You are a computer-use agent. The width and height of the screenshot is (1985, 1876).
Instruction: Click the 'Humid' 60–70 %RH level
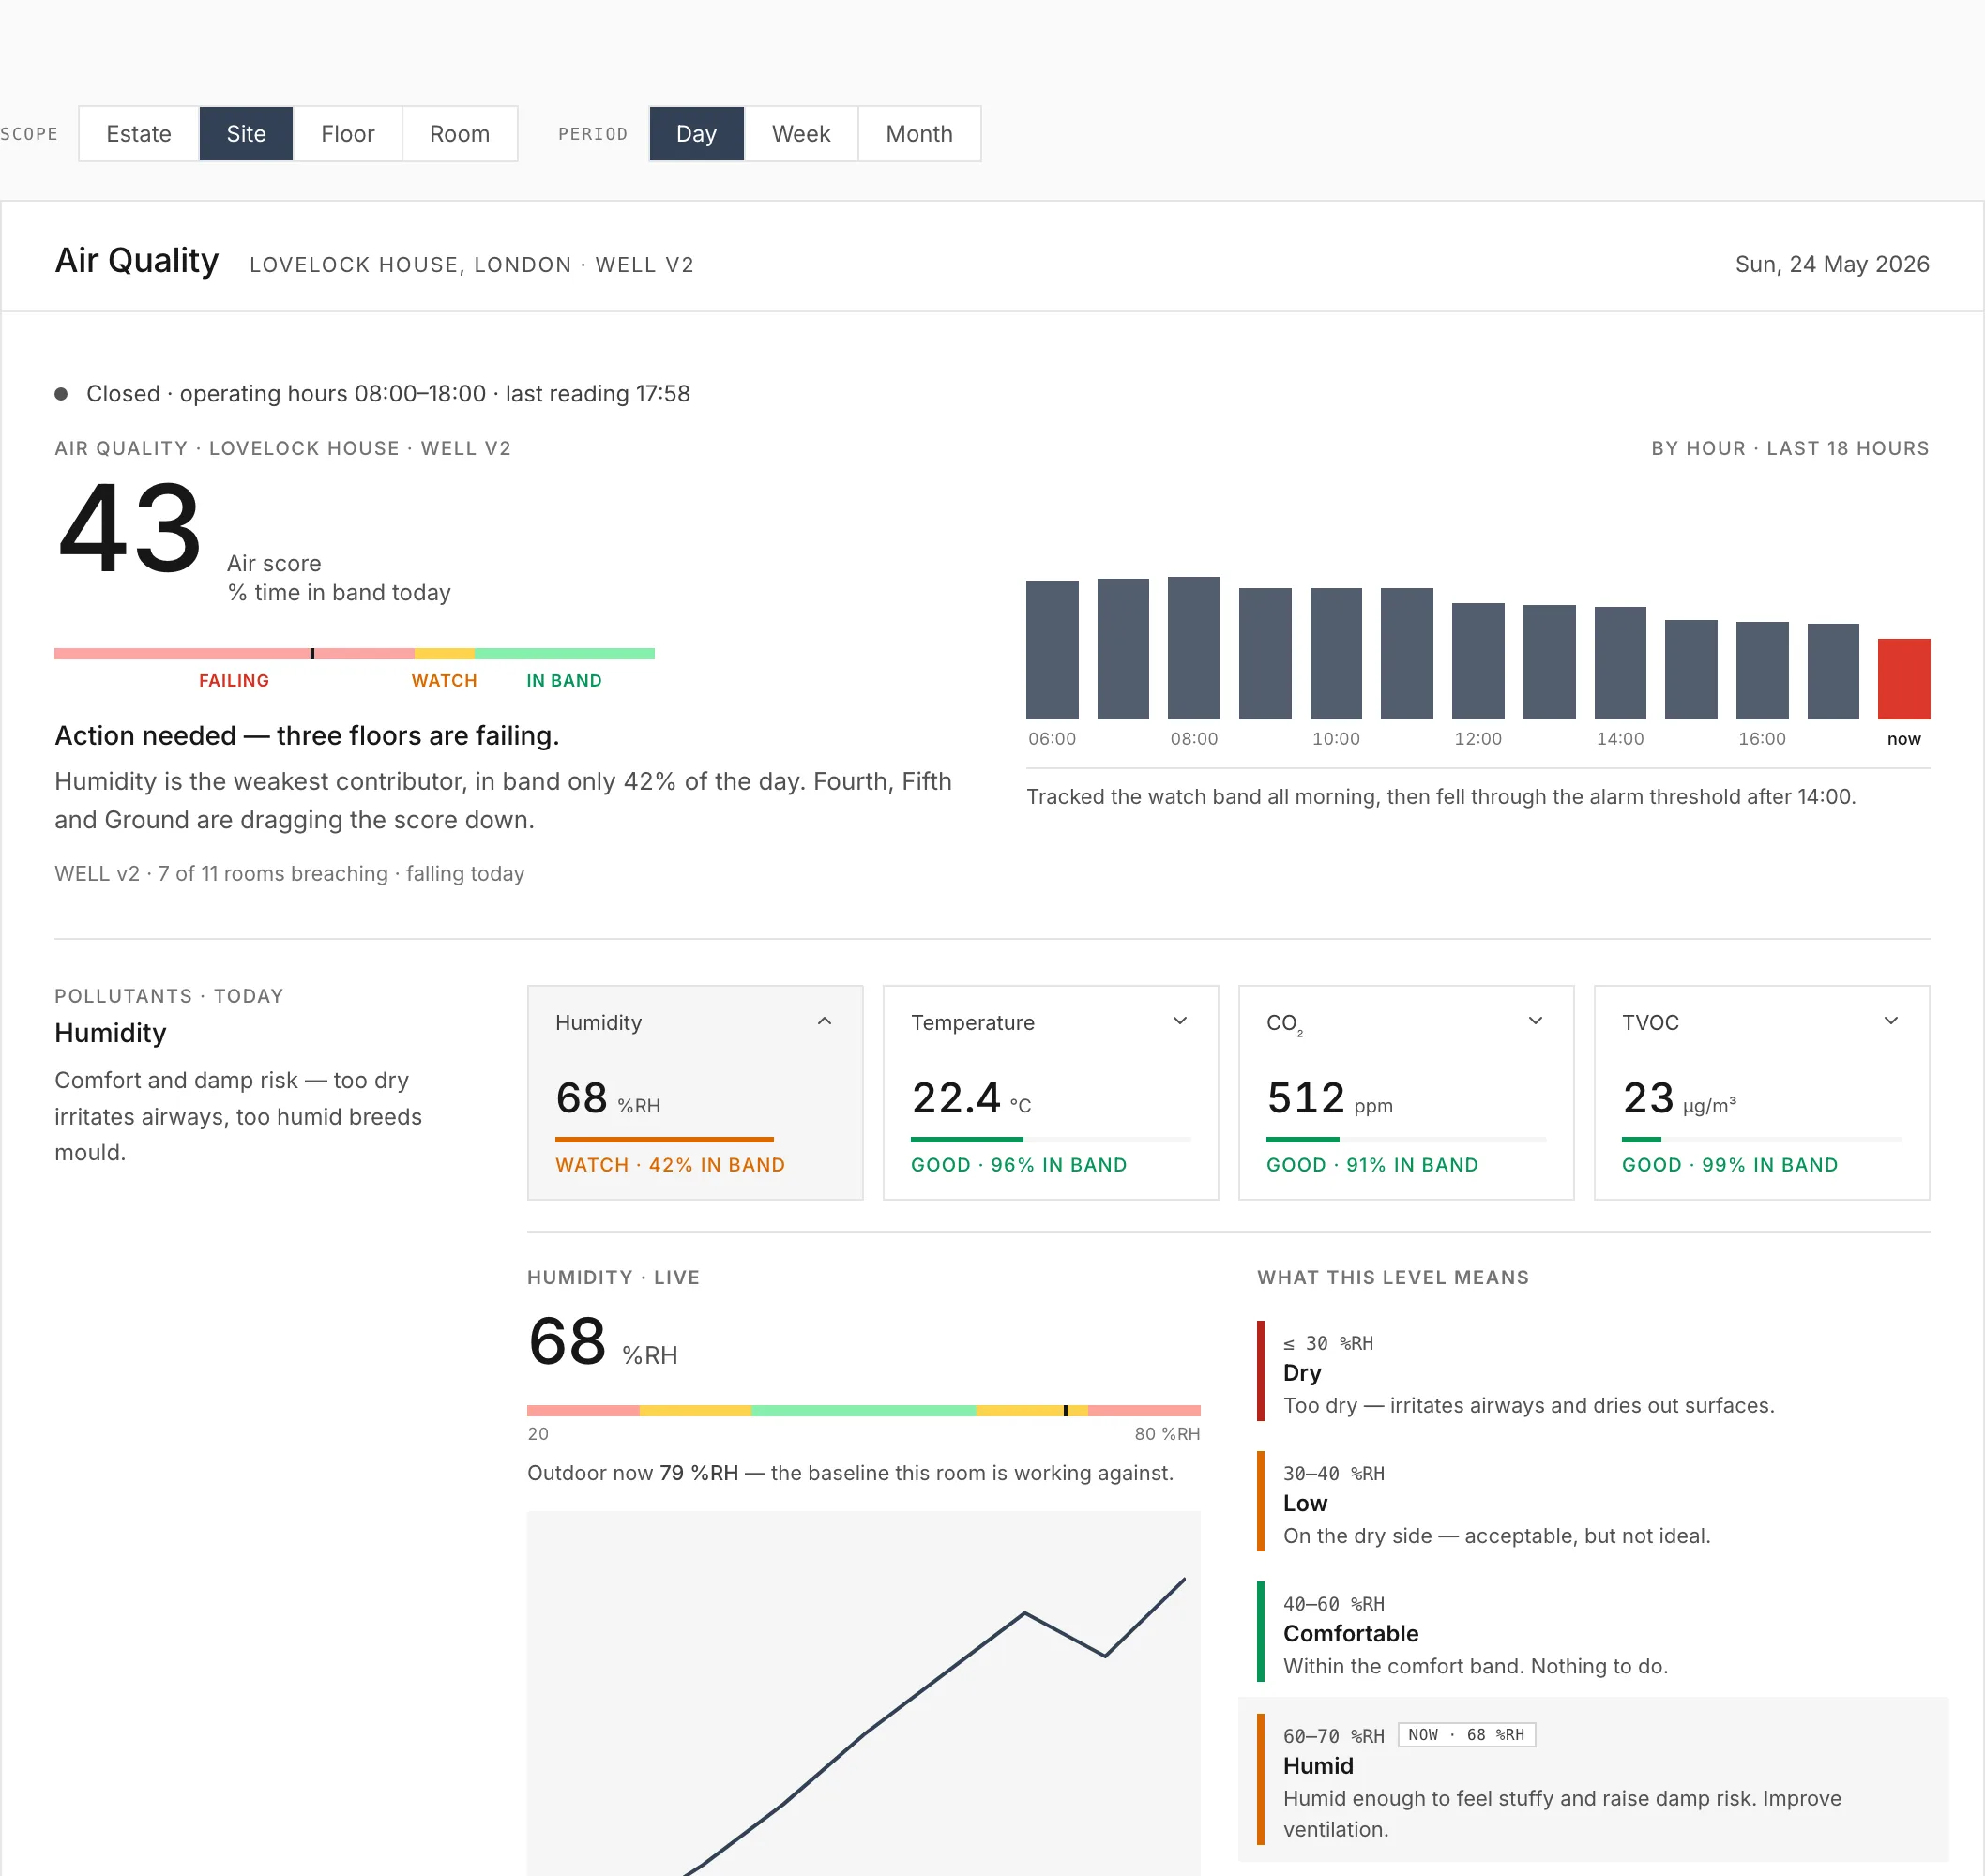tap(1593, 1779)
